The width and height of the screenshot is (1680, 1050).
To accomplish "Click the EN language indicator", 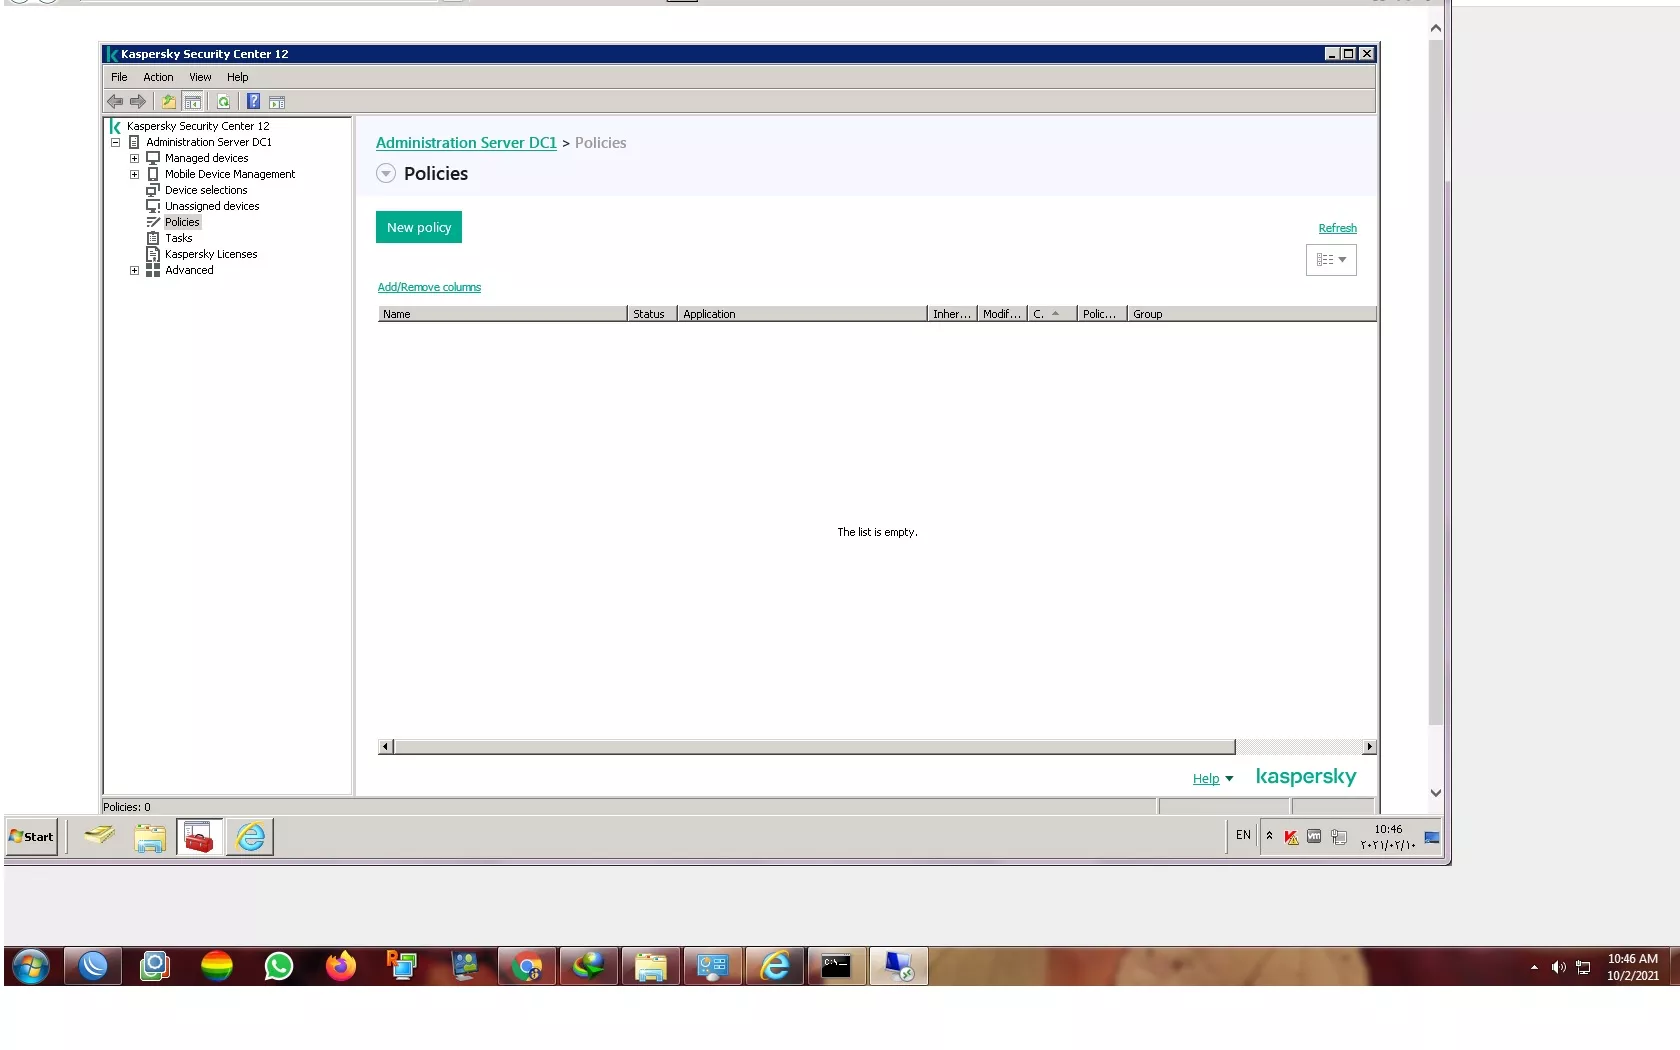I will (x=1243, y=835).
